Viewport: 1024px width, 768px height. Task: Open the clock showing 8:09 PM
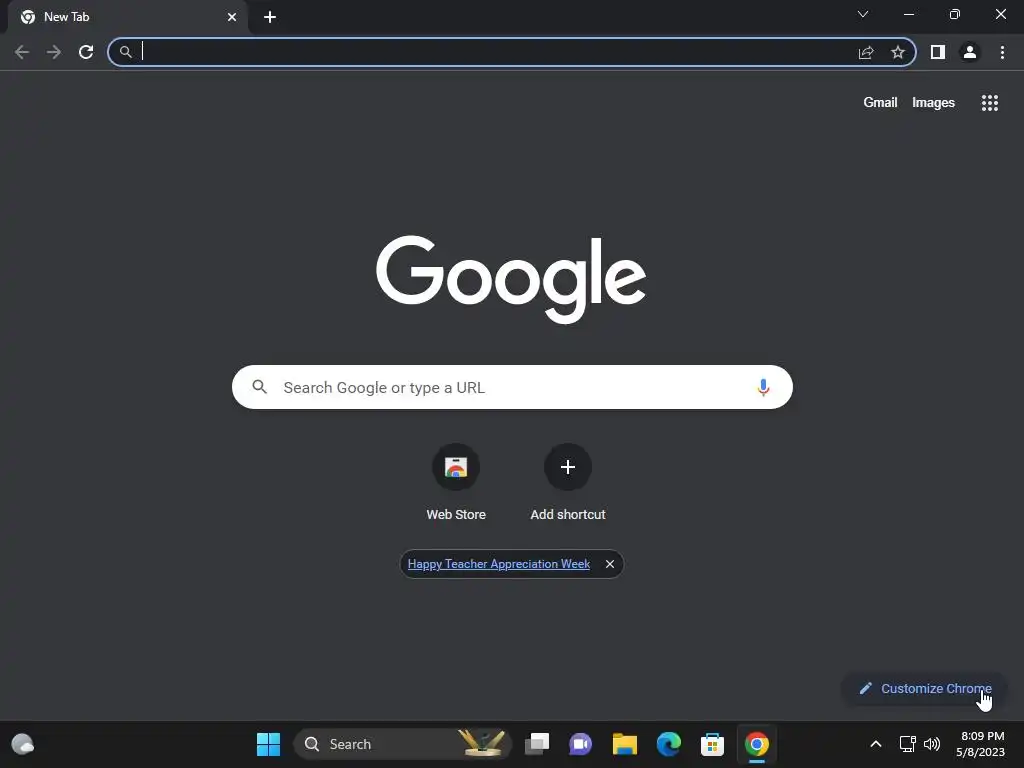click(980, 744)
